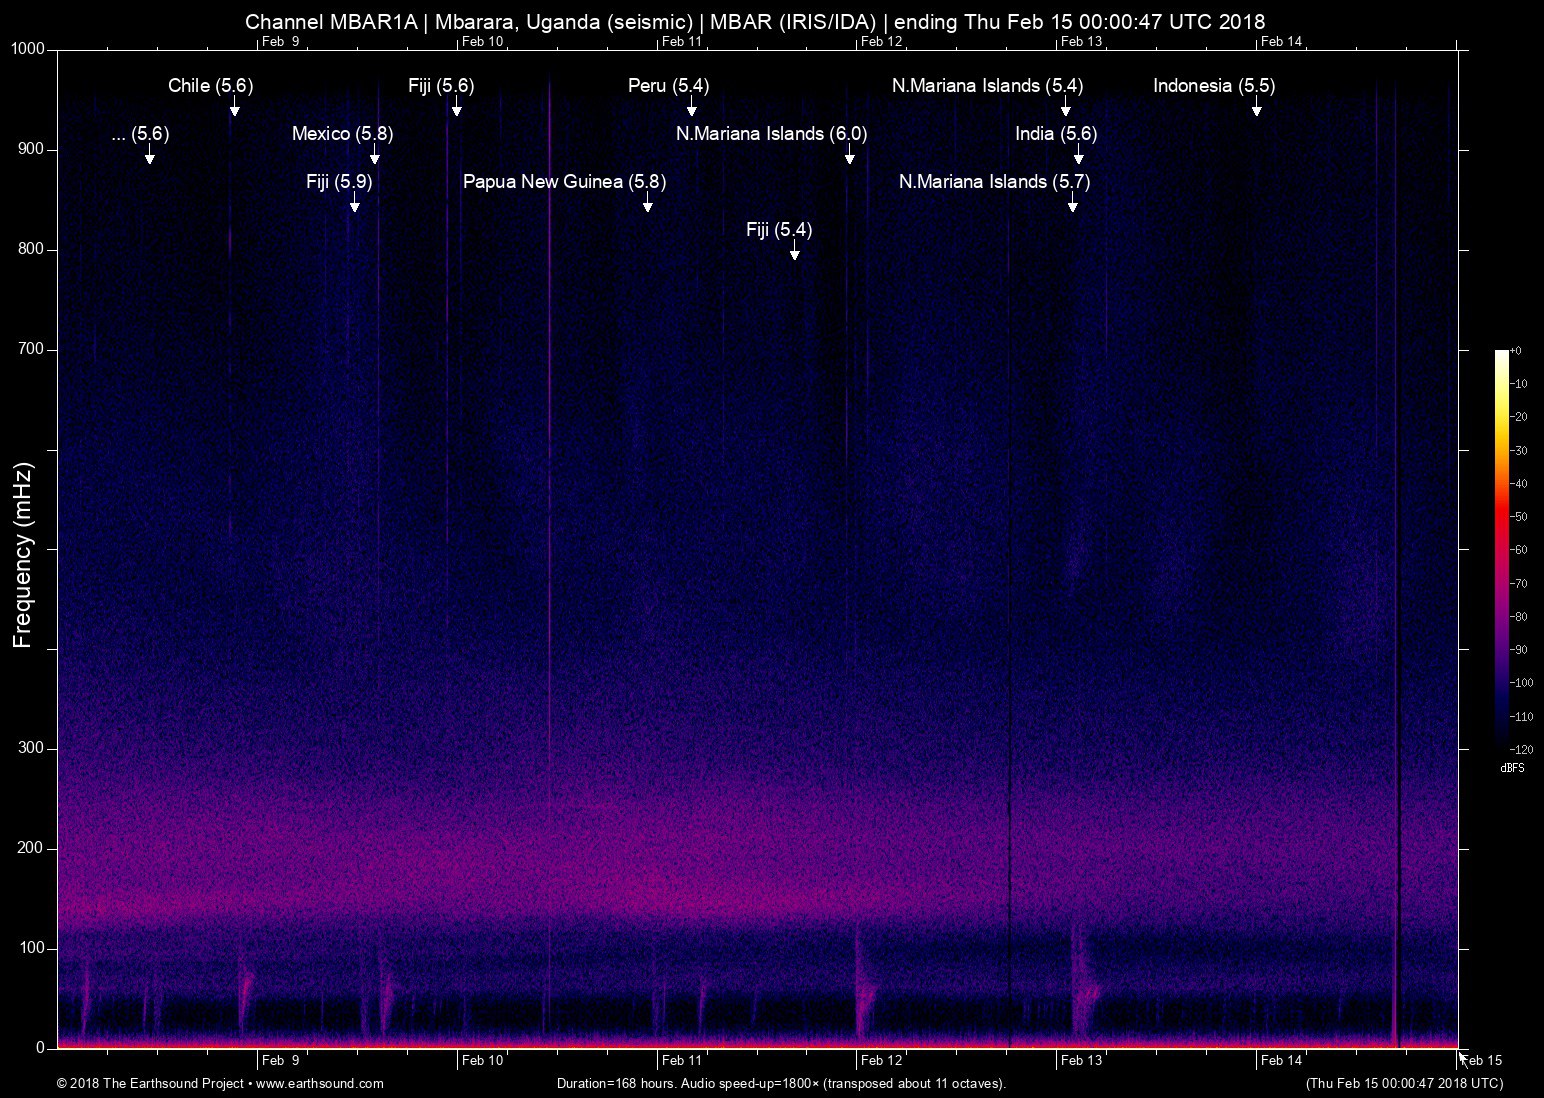Select the arrow below Indonesia (5.5)

pos(1257,106)
